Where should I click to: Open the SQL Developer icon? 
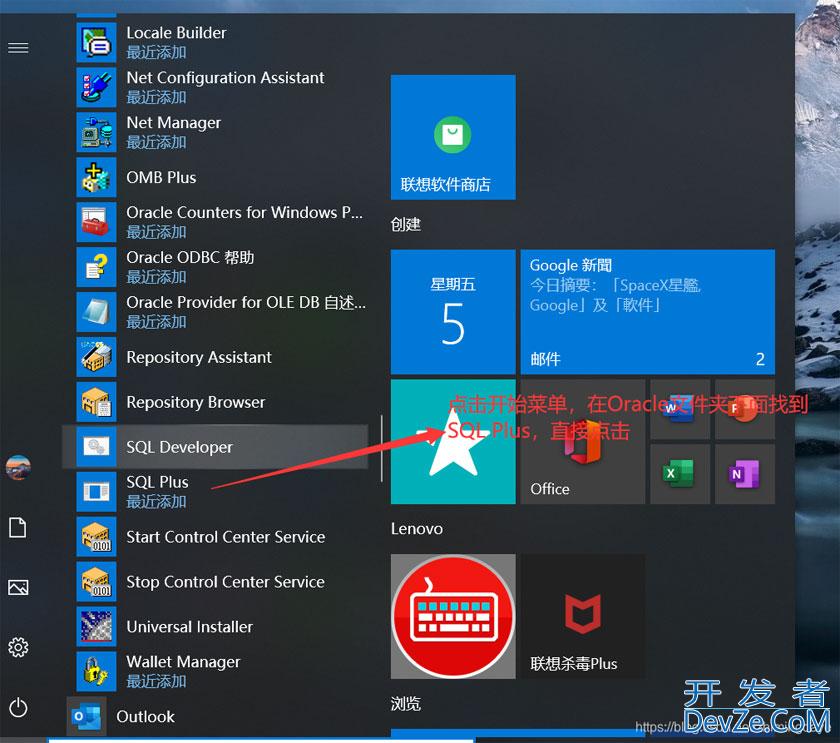96,447
